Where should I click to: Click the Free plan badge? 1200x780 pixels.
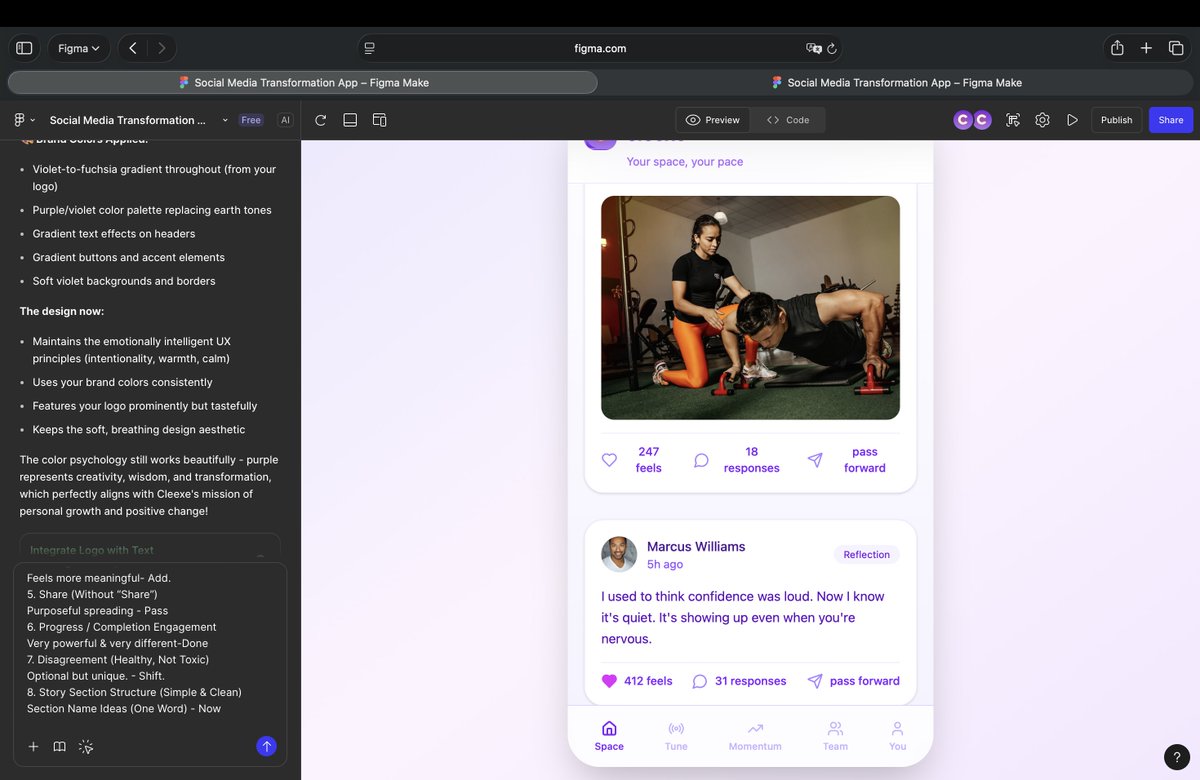[251, 120]
